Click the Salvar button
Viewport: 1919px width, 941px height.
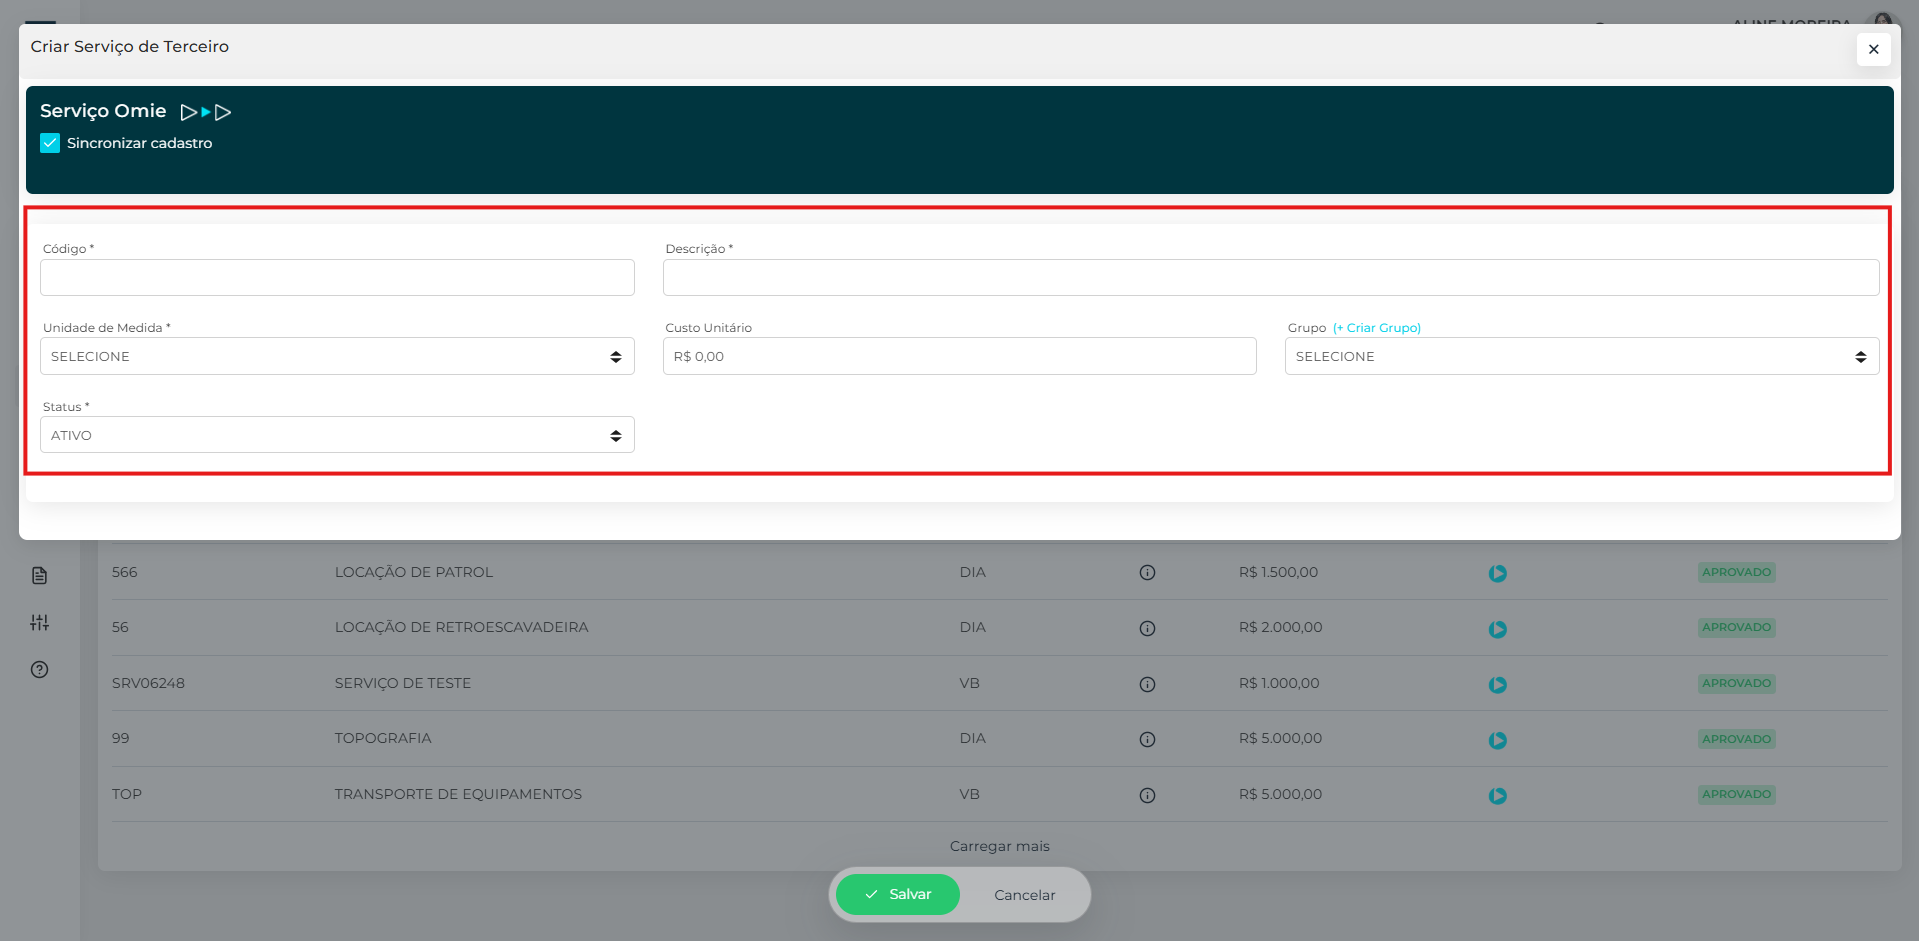(x=897, y=894)
